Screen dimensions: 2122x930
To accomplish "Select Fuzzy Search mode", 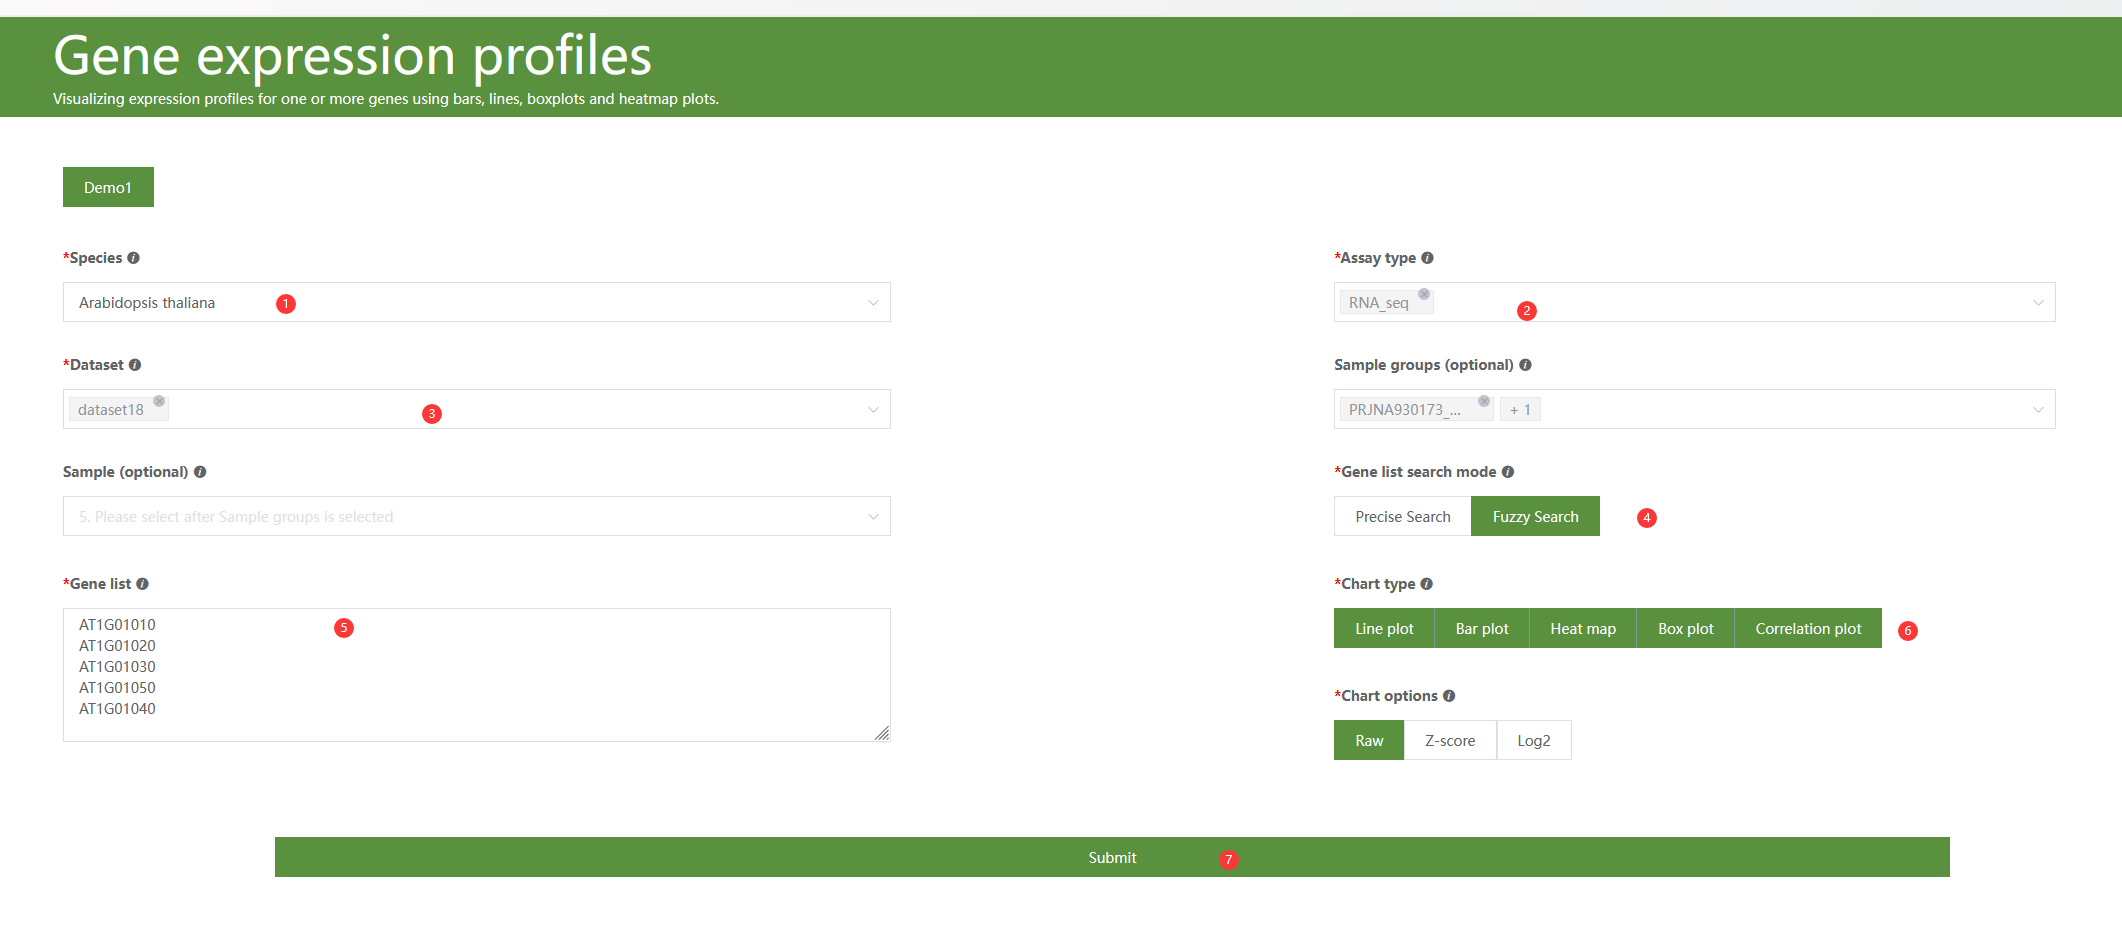I will tap(1535, 516).
